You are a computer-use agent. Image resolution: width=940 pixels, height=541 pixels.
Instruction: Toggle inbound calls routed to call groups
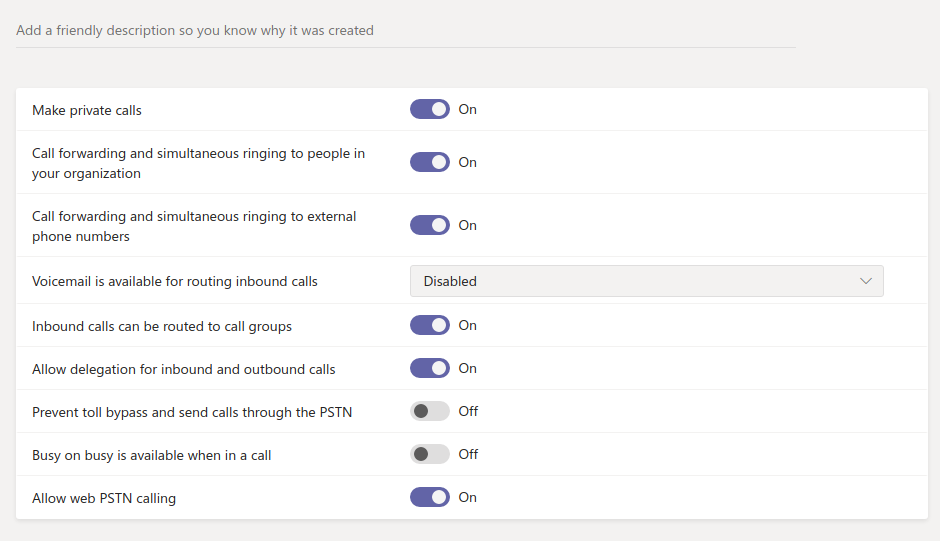click(x=430, y=325)
